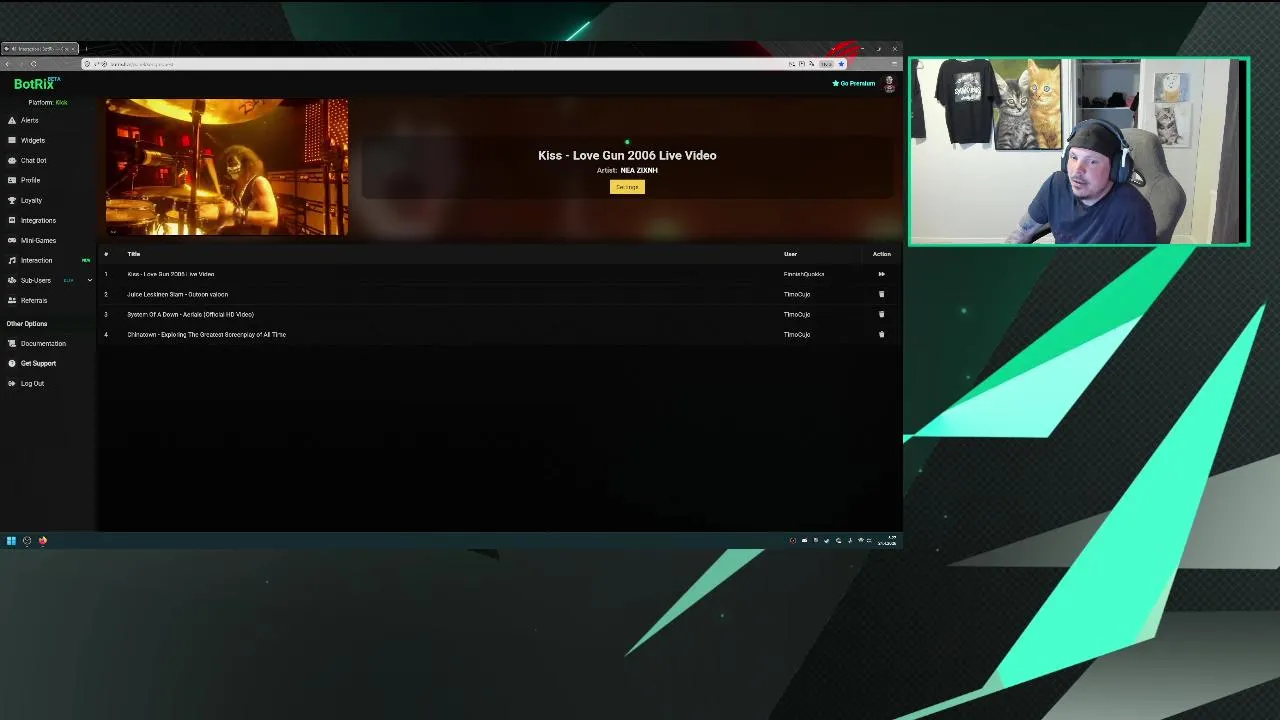Delete the Chinatown screenplay row
Viewport: 1280px width, 720px height.
click(x=881, y=334)
